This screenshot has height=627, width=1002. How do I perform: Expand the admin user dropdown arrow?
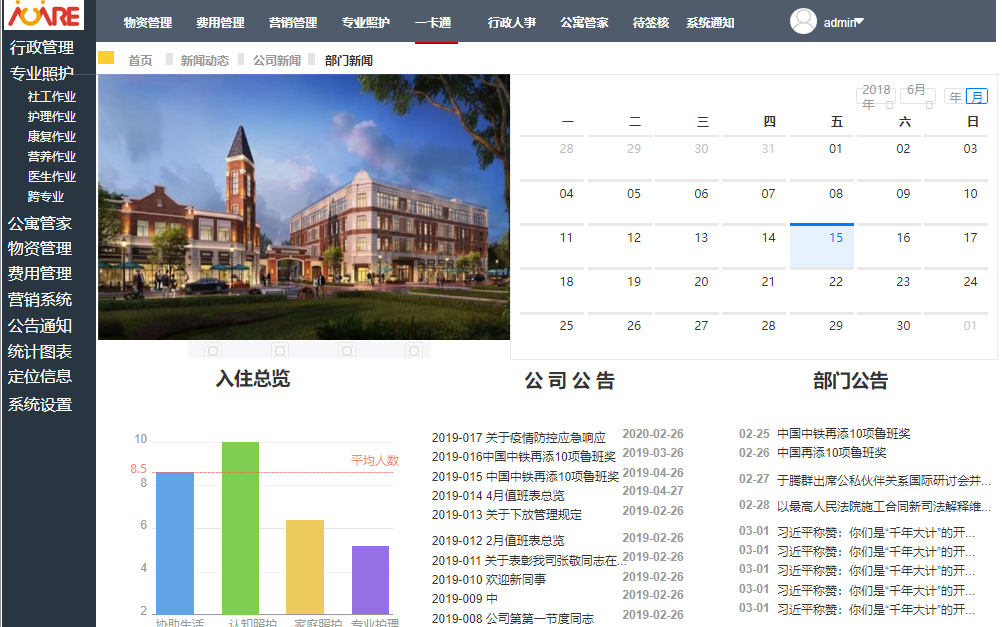858,21
